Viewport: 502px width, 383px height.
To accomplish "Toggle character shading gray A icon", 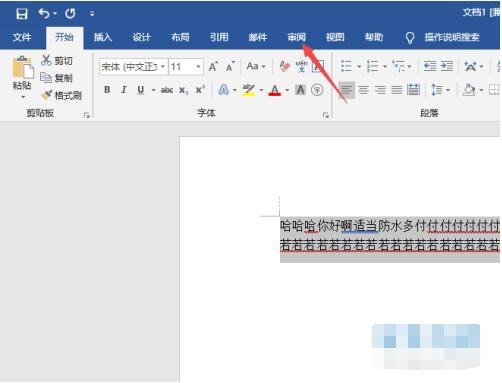I will point(300,90).
